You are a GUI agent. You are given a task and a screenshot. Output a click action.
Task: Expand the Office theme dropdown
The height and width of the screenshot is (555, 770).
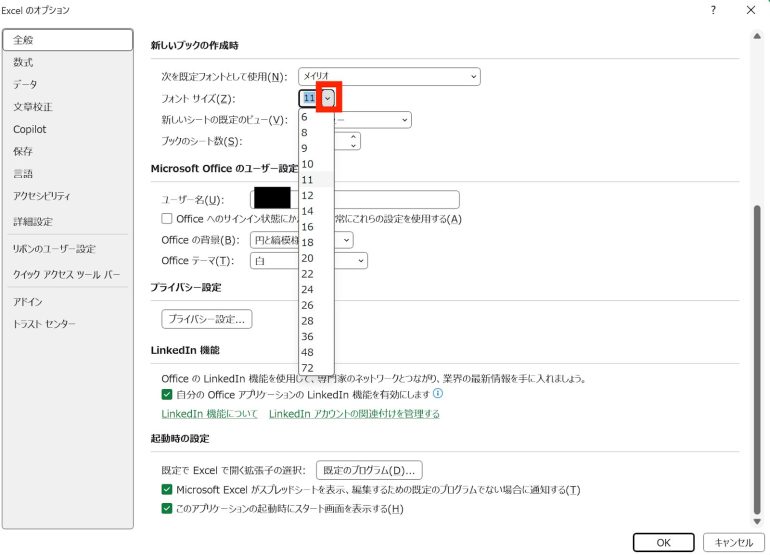(359, 261)
